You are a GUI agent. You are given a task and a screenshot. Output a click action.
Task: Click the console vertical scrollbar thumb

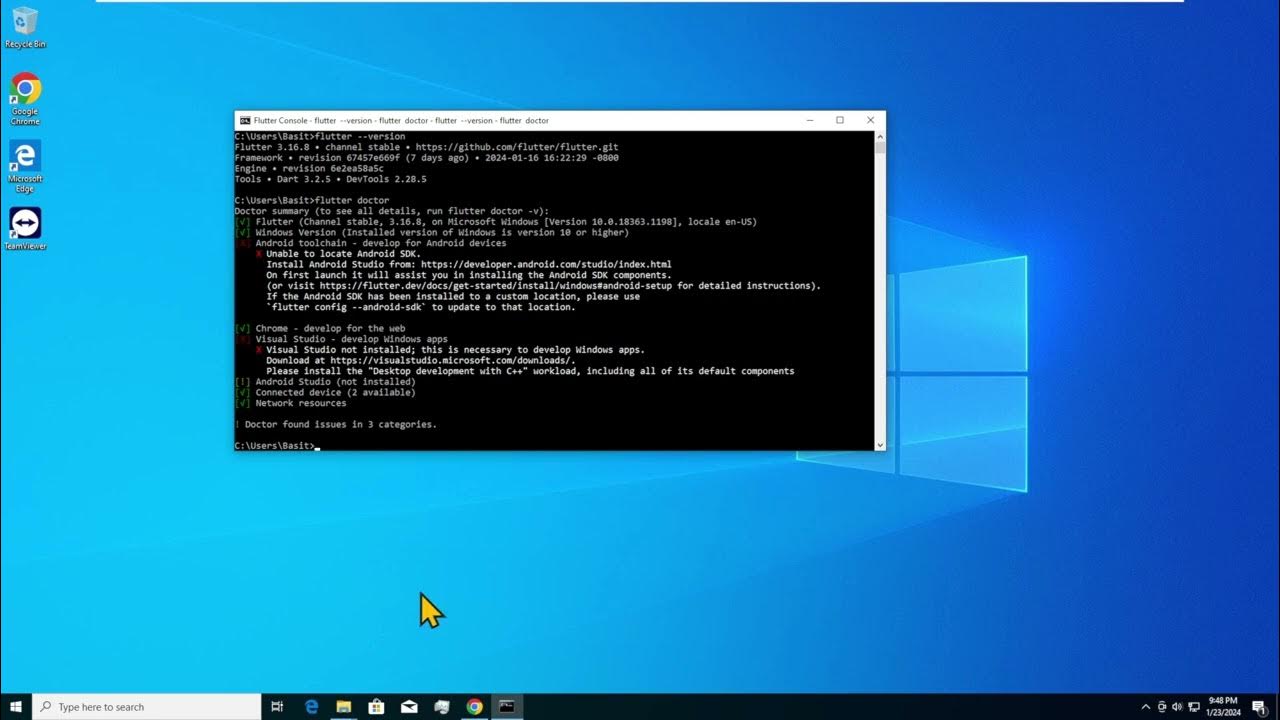[x=880, y=148]
